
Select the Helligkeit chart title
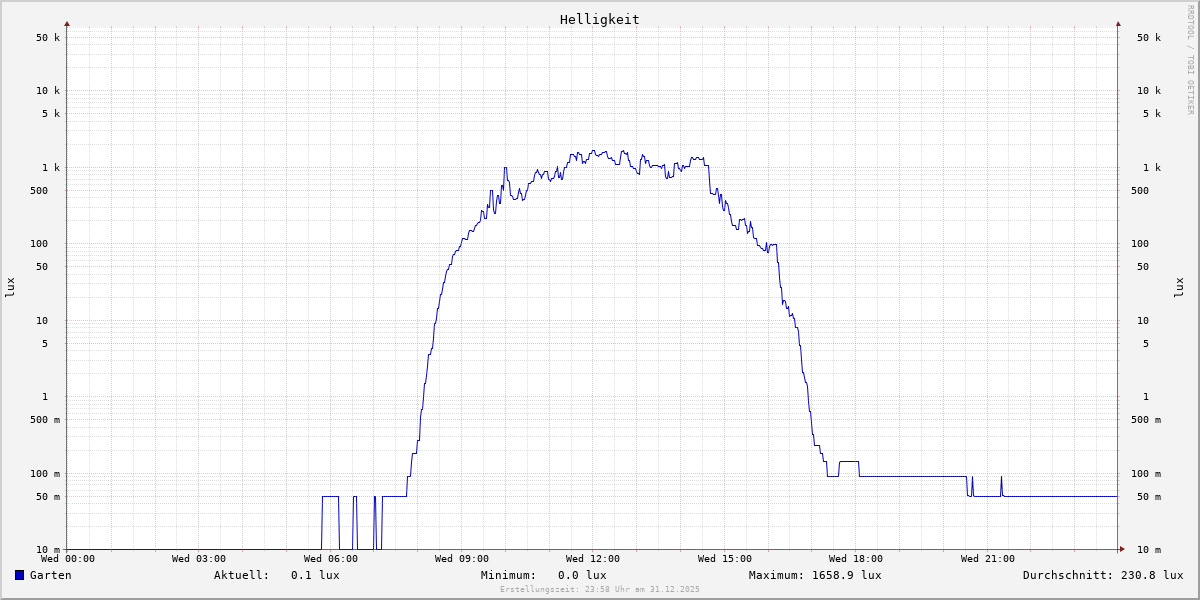point(599,19)
